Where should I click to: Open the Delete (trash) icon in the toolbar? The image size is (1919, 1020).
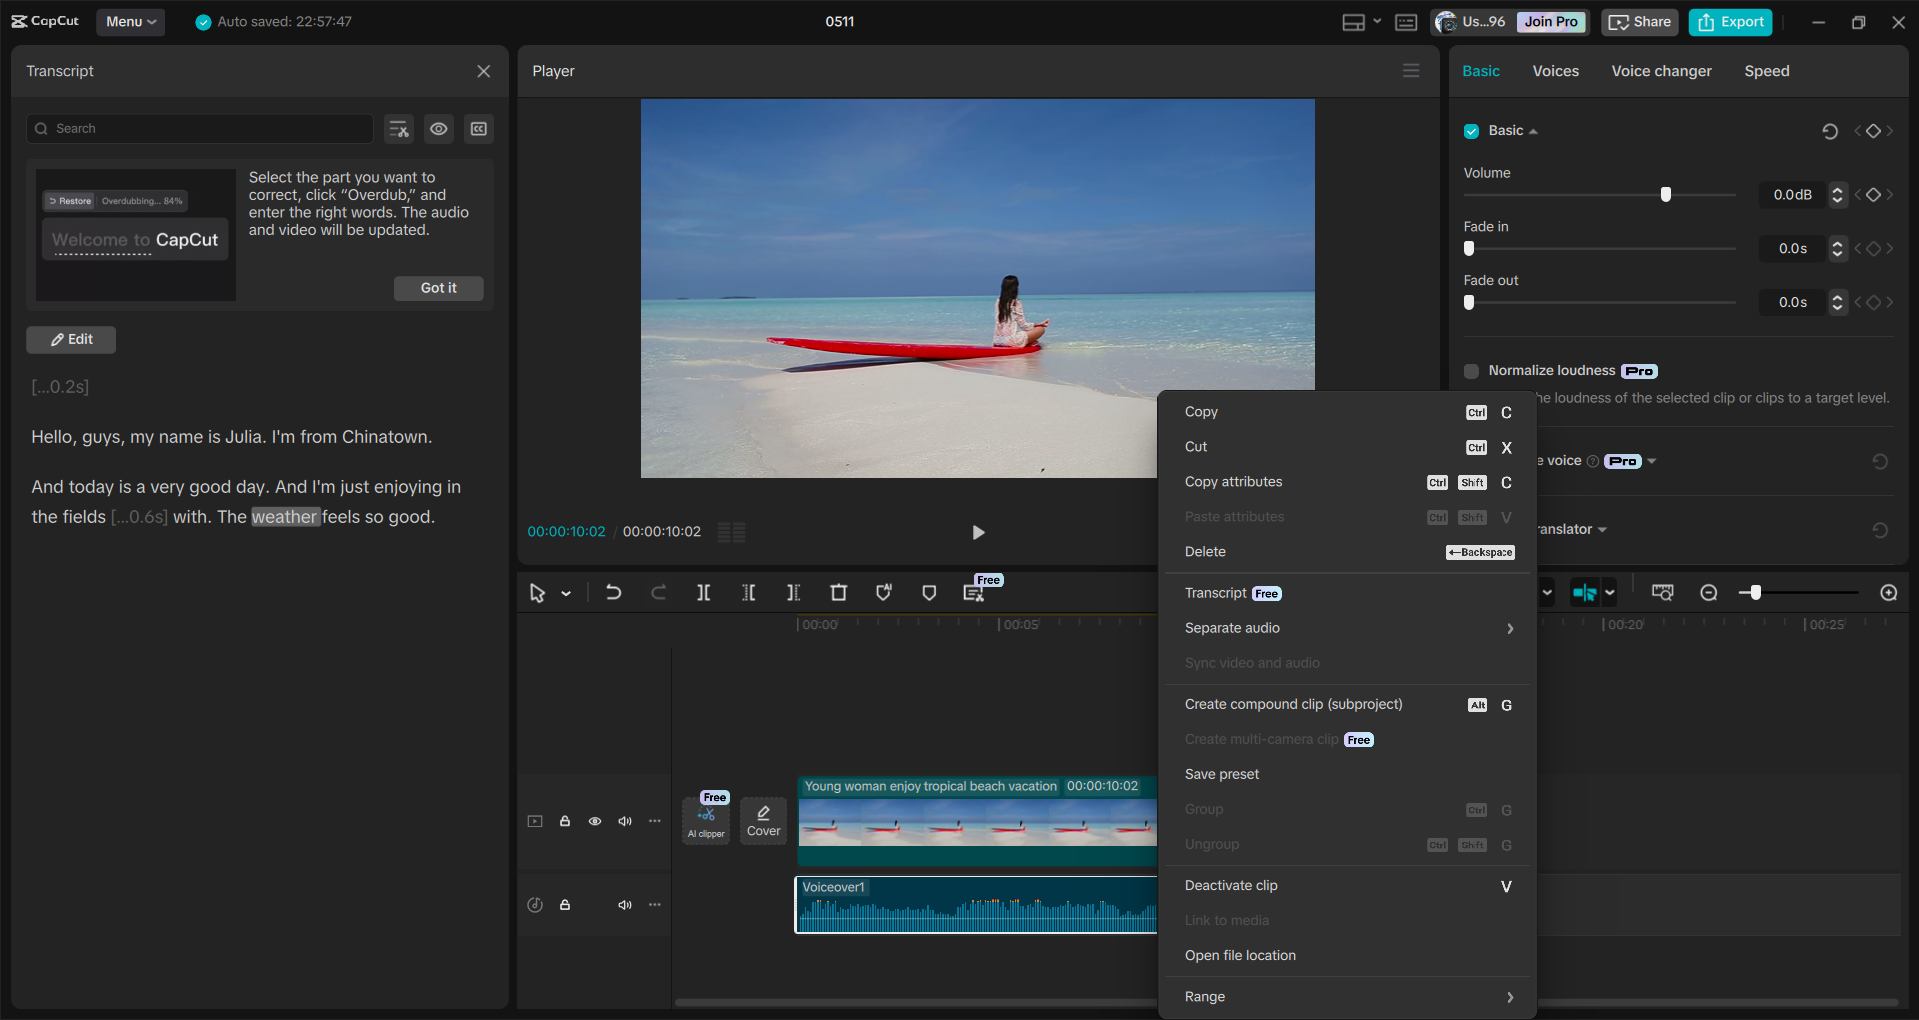[838, 592]
